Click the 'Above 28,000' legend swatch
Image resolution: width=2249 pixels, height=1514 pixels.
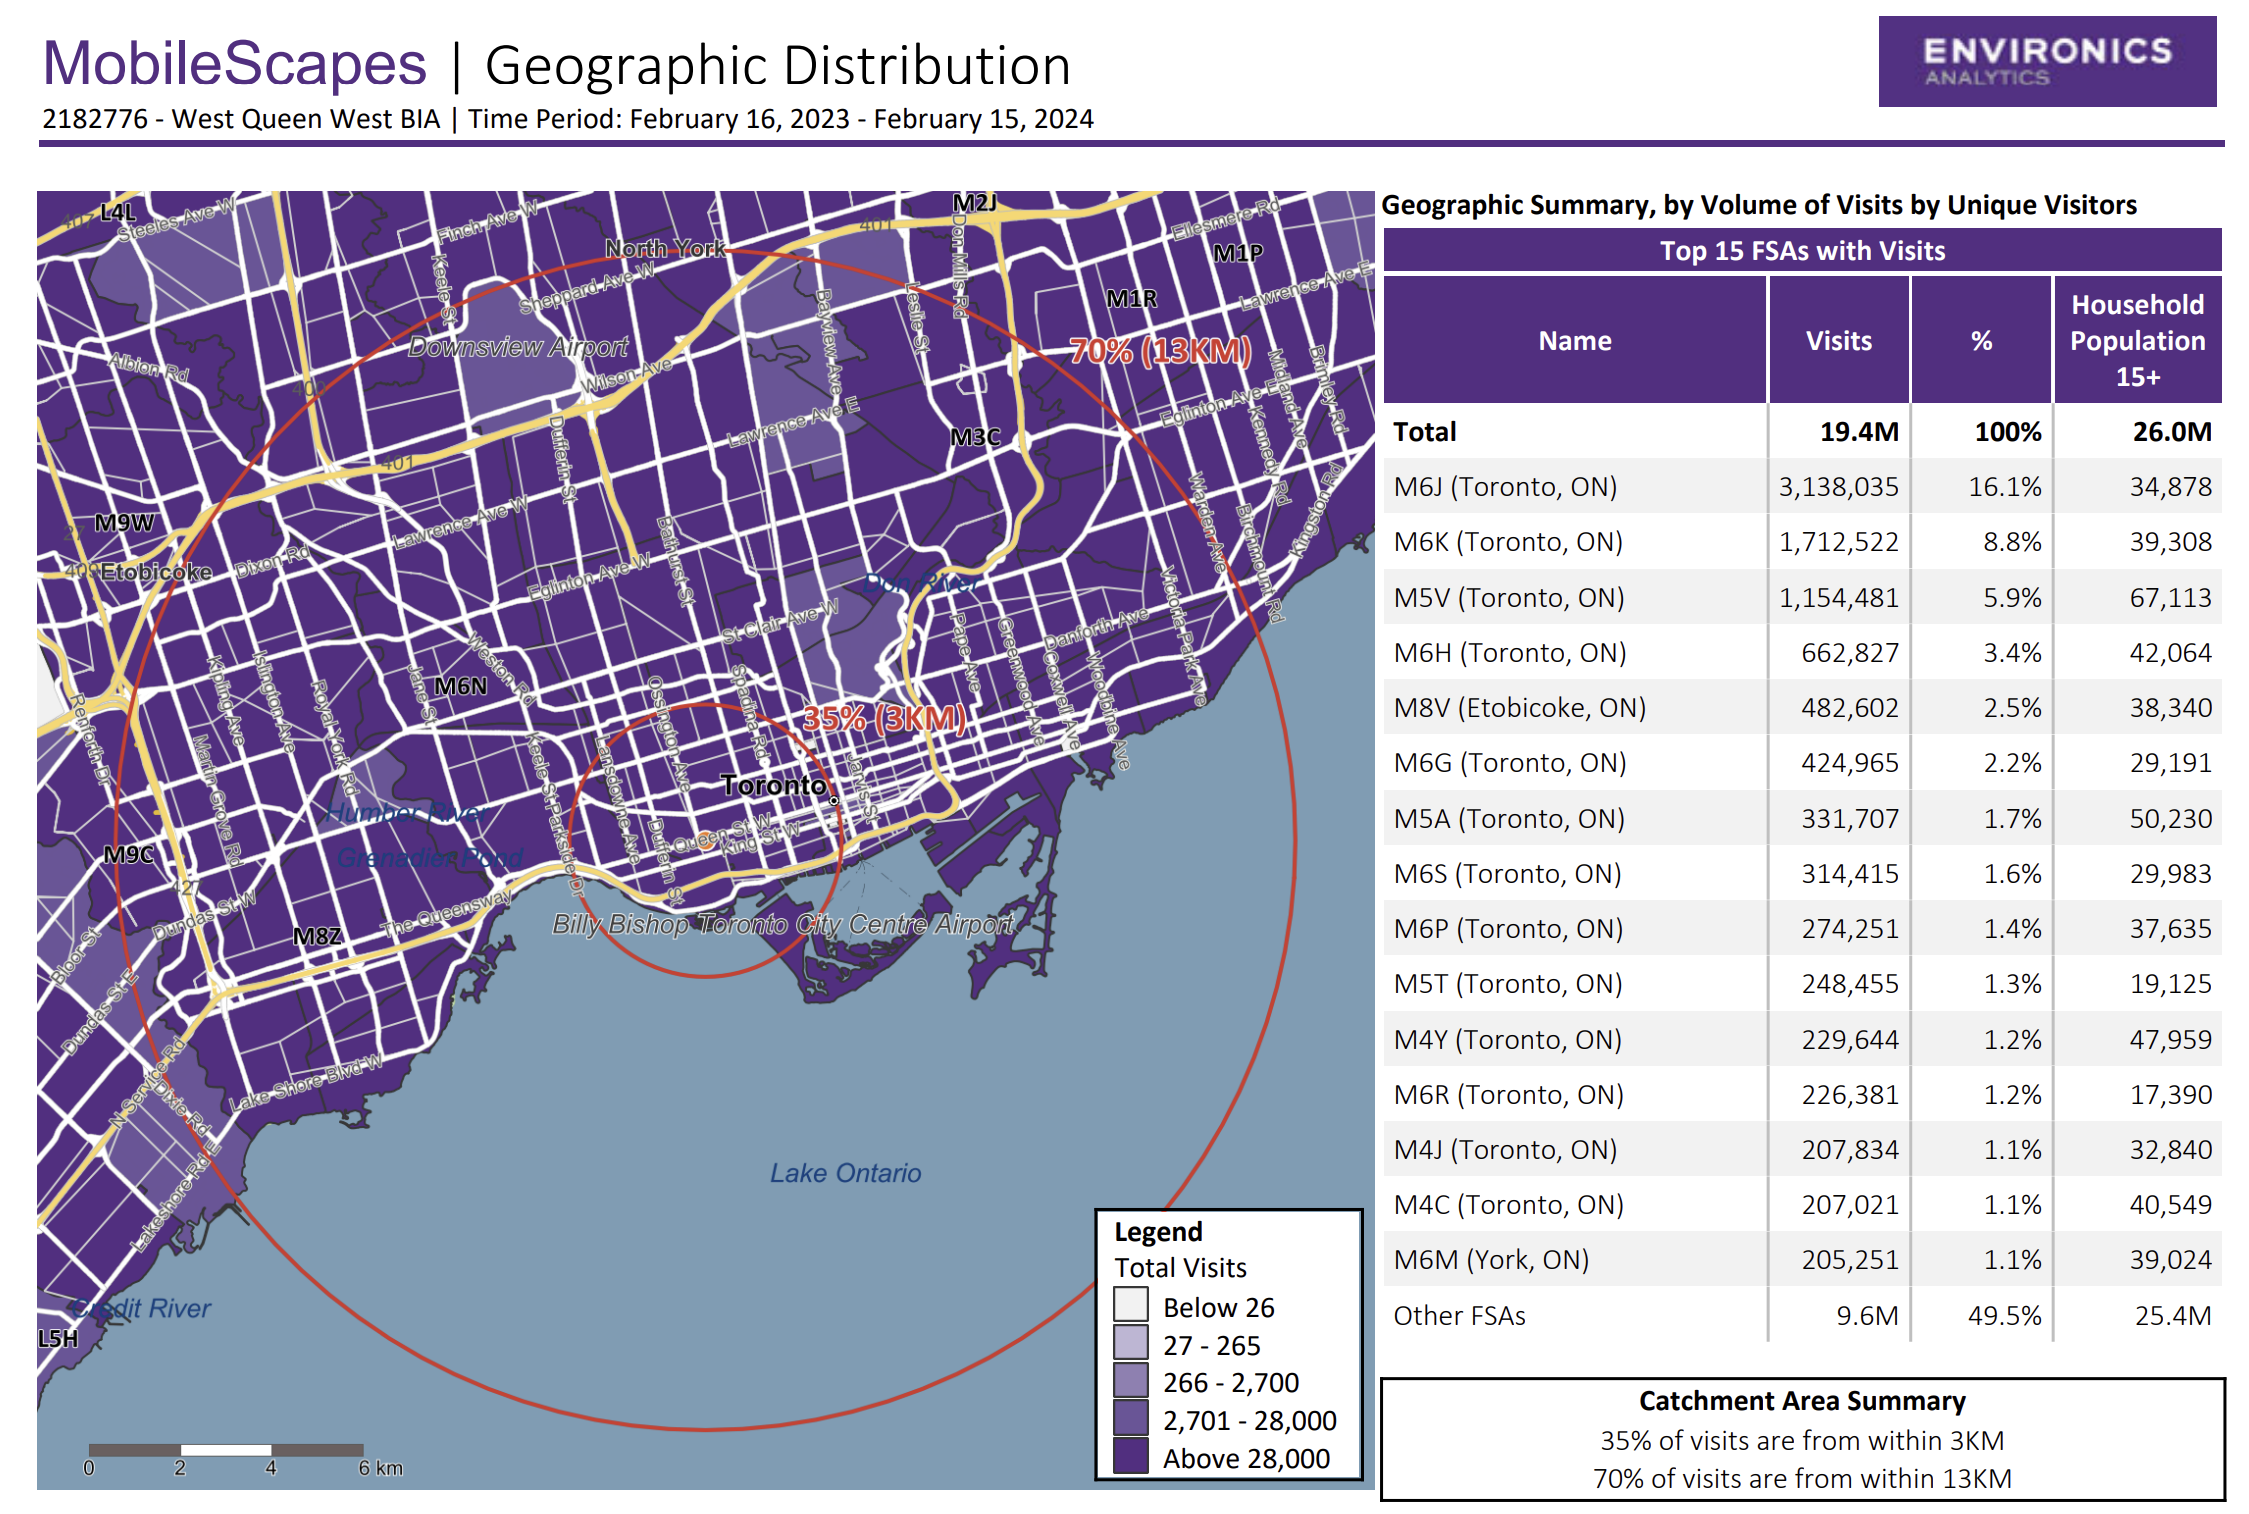pos(1130,1455)
